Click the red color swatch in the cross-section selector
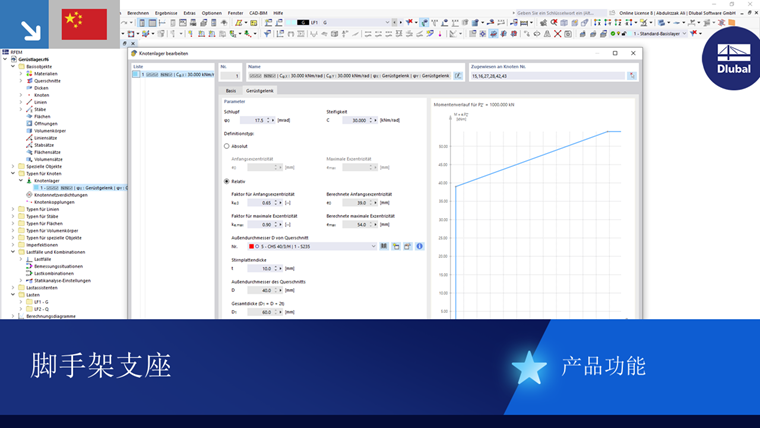 (x=251, y=246)
